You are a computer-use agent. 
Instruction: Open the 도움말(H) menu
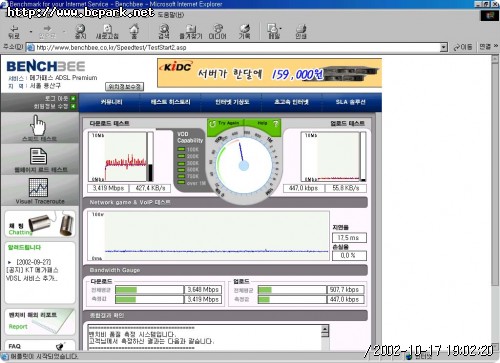click(171, 15)
